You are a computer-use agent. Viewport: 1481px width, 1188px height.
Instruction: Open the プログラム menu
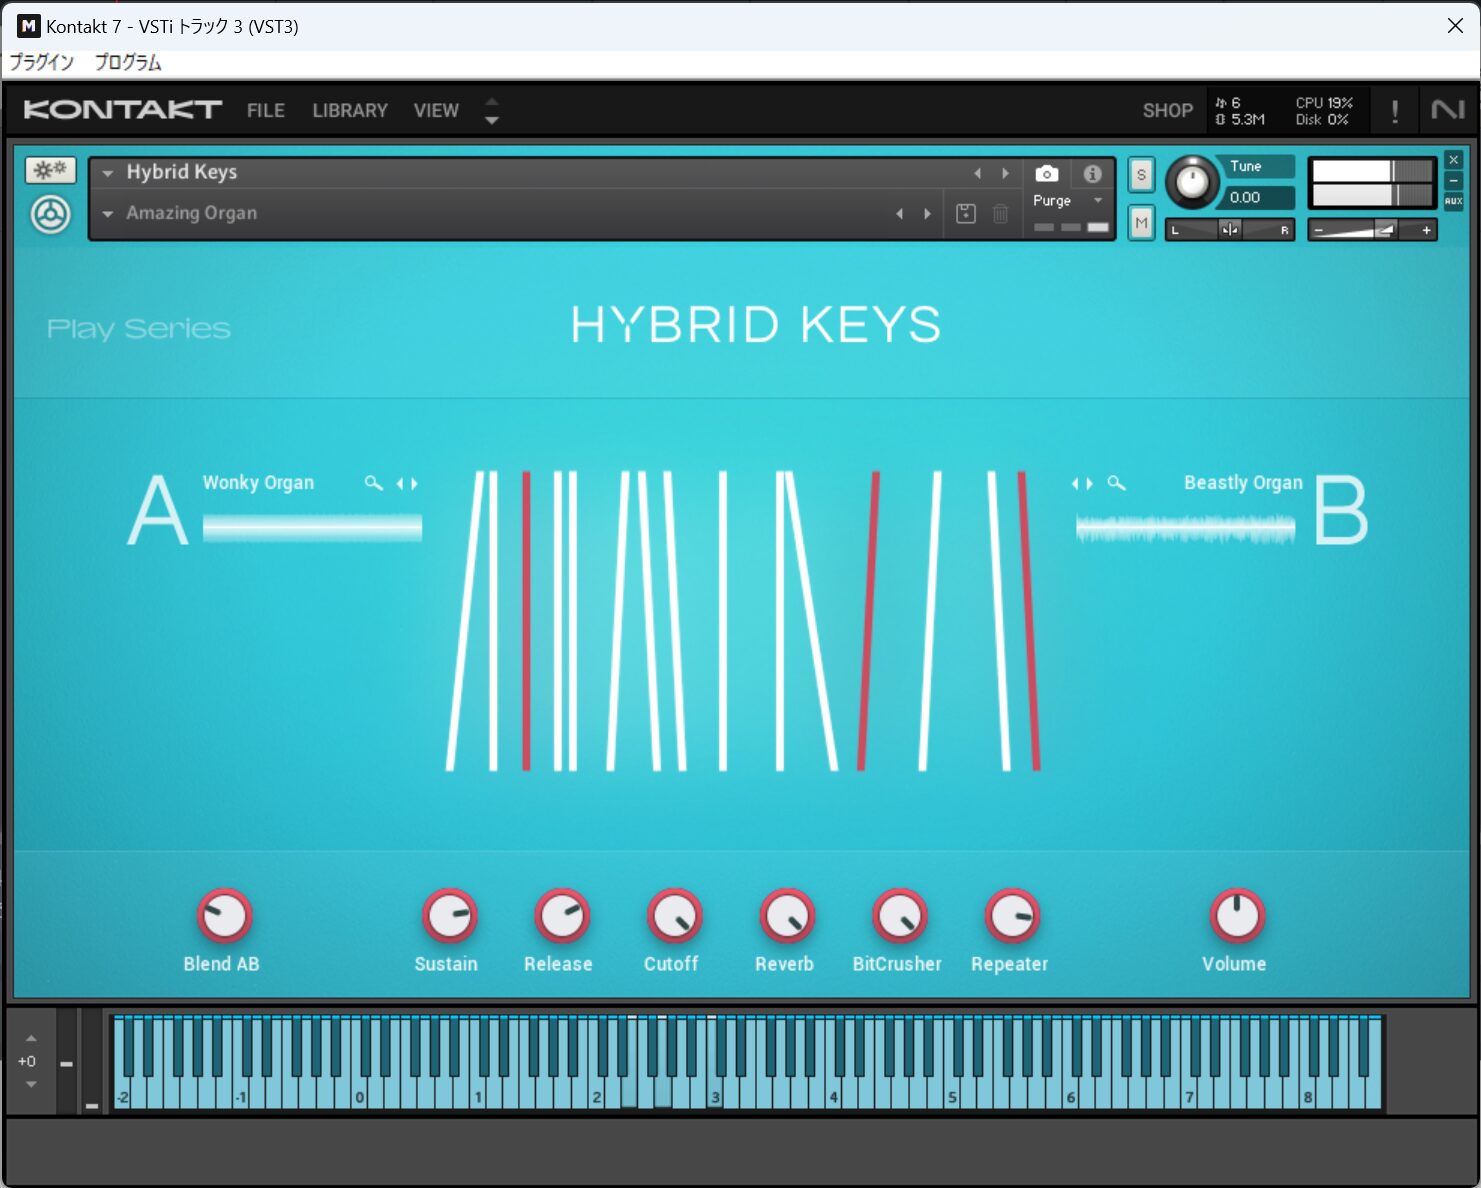pyautogui.click(x=128, y=62)
